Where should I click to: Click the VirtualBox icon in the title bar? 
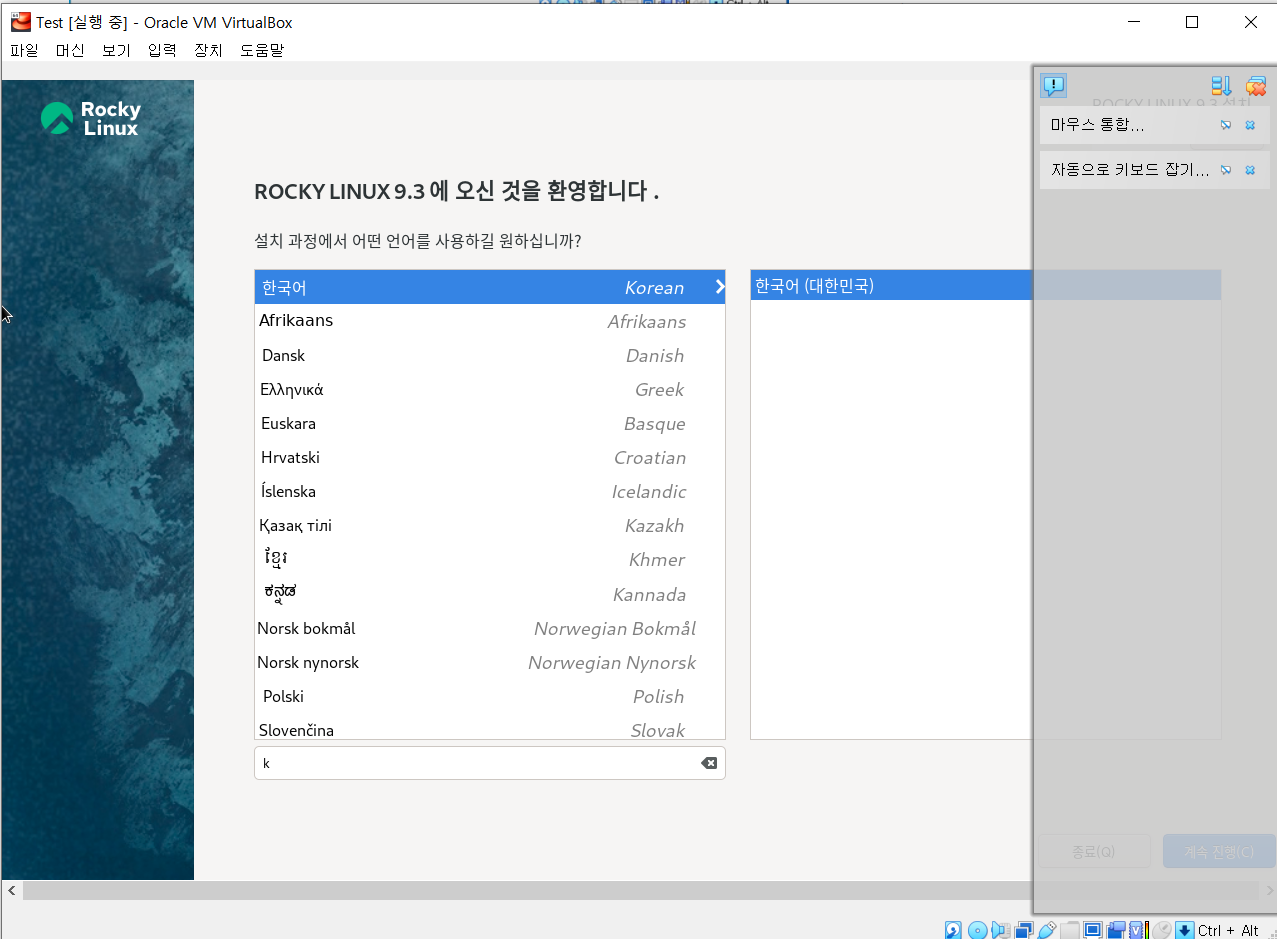coord(21,22)
